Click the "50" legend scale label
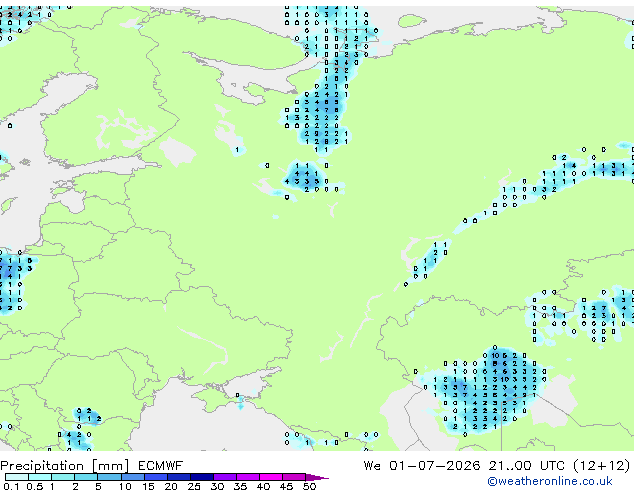This screenshot has width=634, height=490. click(310, 486)
